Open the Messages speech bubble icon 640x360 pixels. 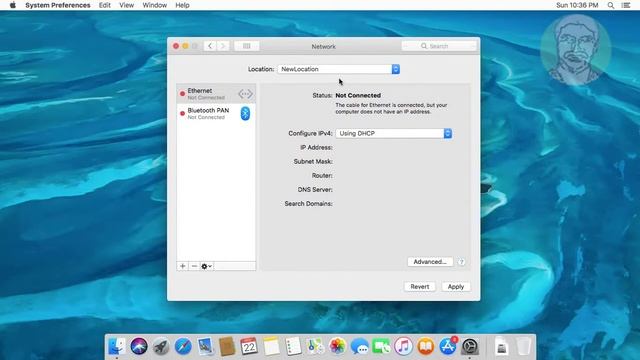click(360, 347)
